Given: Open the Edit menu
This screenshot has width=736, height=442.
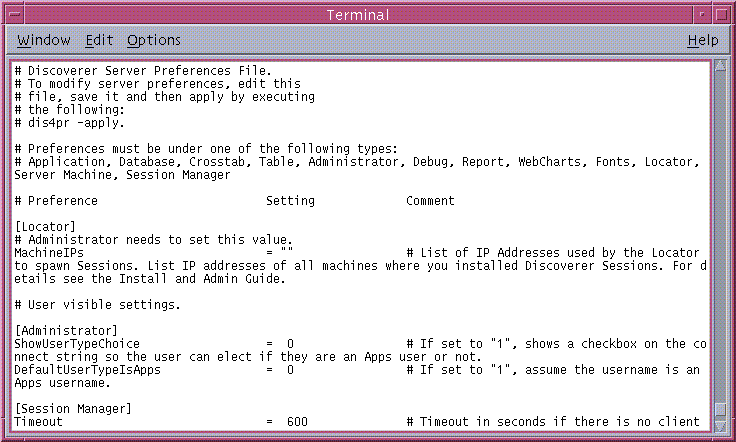Looking at the screenshot, I should [99, 40].
